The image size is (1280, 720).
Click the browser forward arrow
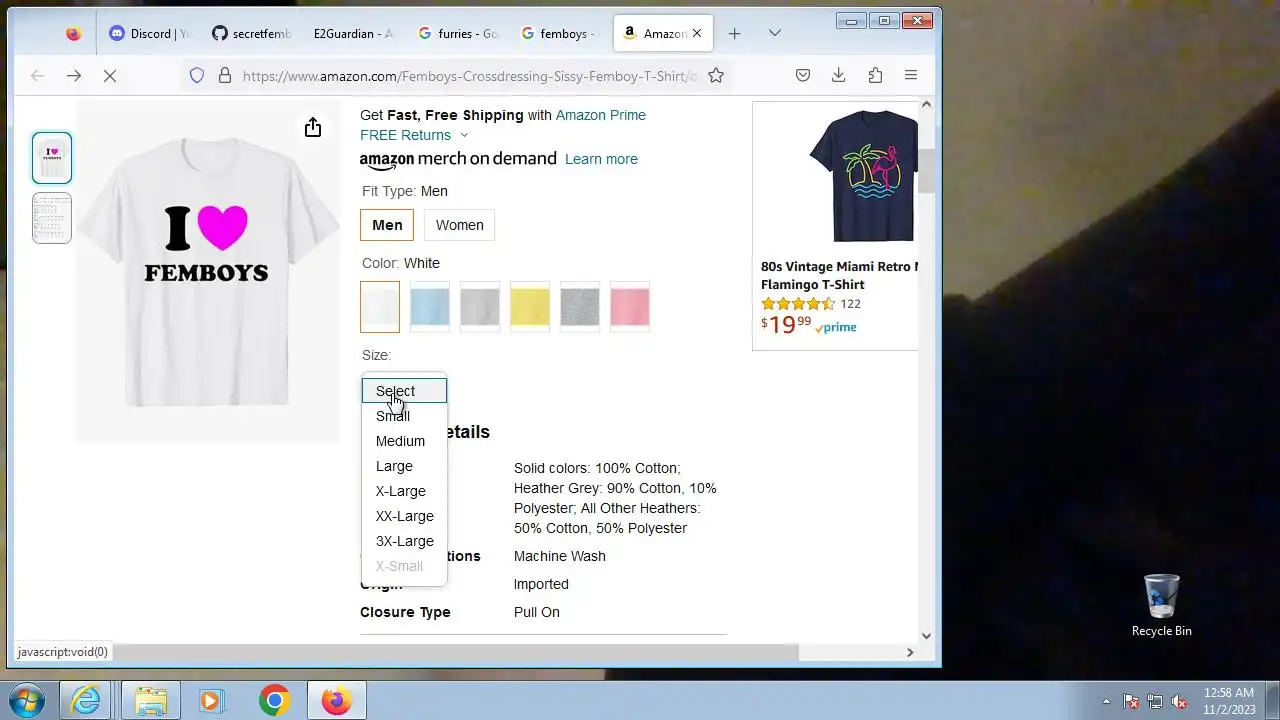[x=74, y=75]
